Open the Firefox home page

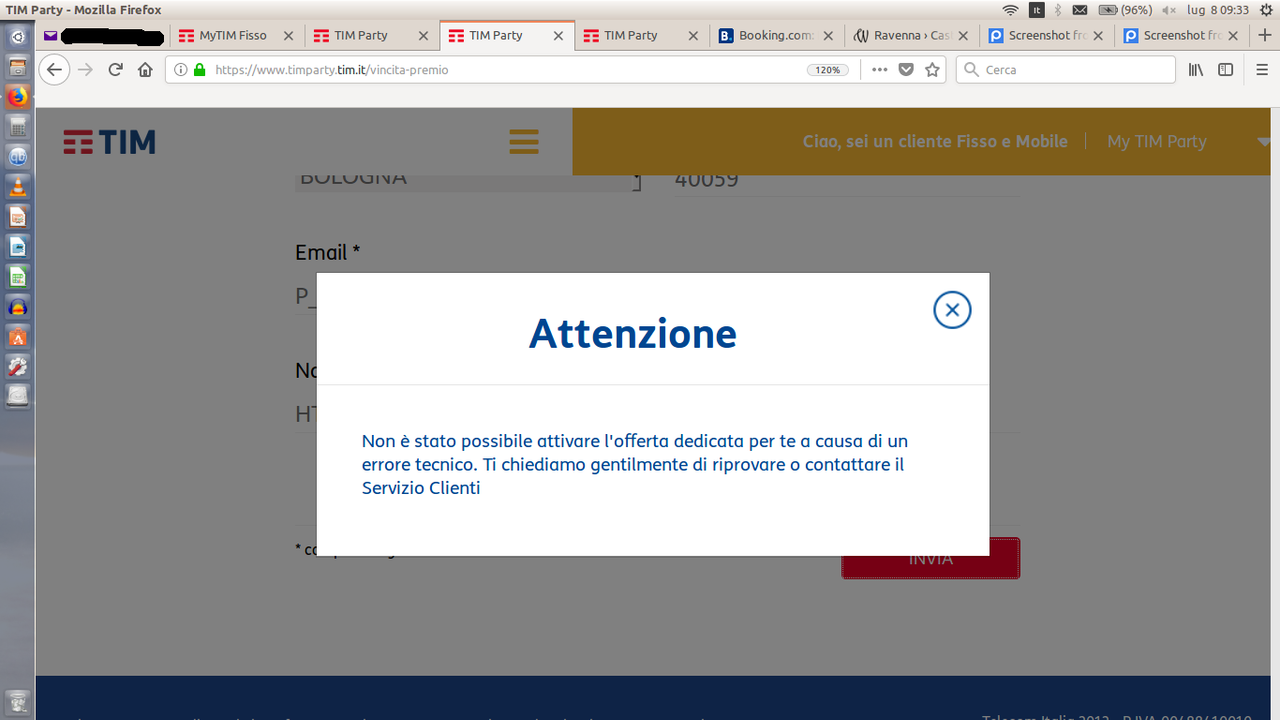tap(145, 70)
